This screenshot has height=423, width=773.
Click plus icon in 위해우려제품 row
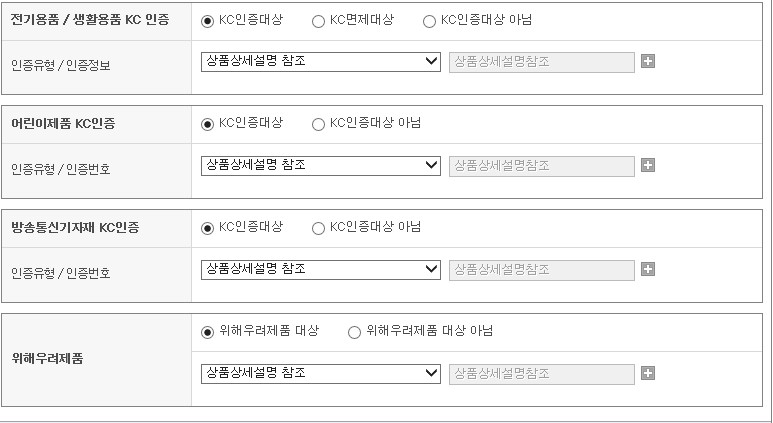point(648,373)
